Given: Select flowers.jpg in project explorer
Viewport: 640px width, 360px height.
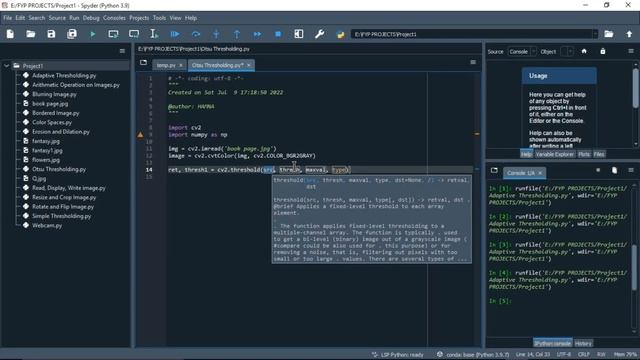Looking at the screenshot, I should 46,160.
